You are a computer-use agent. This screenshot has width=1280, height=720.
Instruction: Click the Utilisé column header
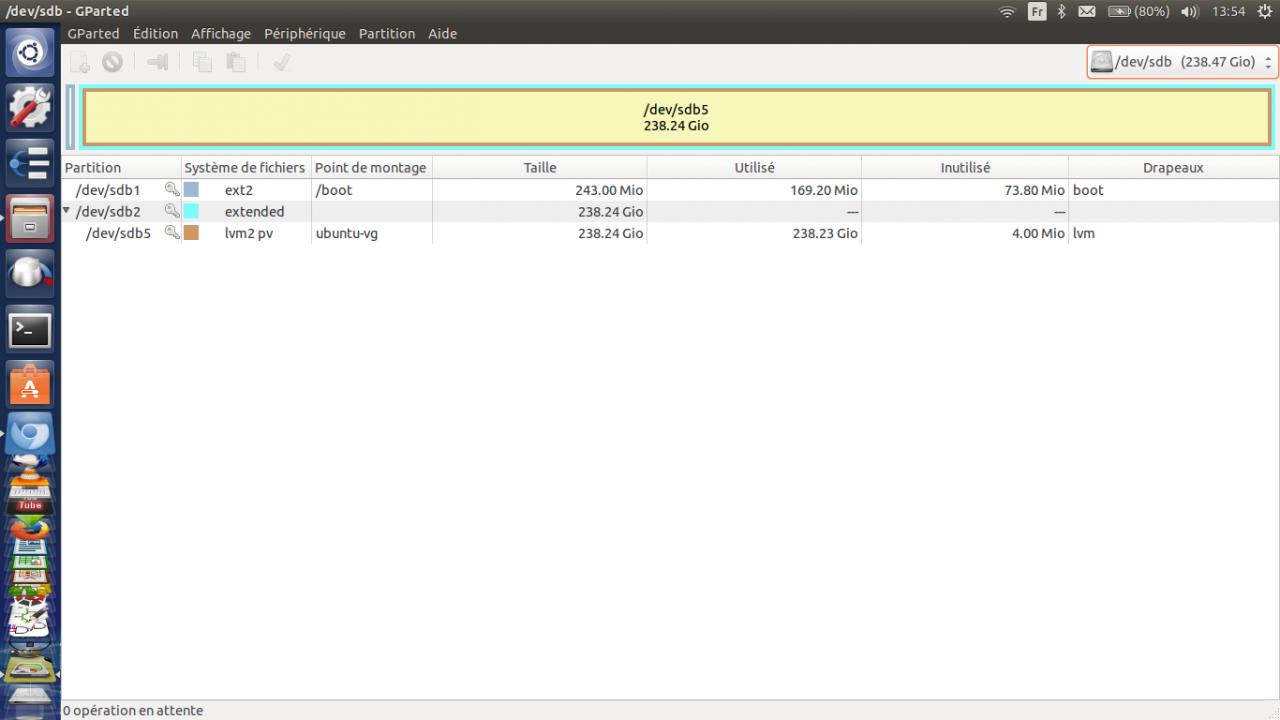click(x=754, y=167)
